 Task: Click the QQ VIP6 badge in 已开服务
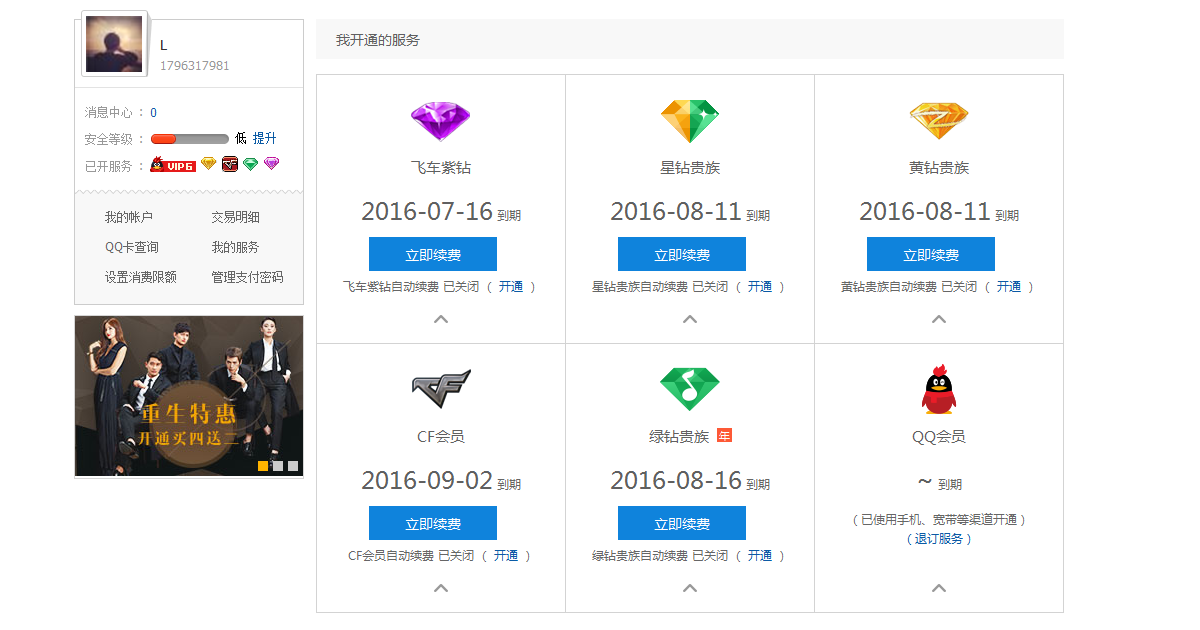click(x=172, y=165)
